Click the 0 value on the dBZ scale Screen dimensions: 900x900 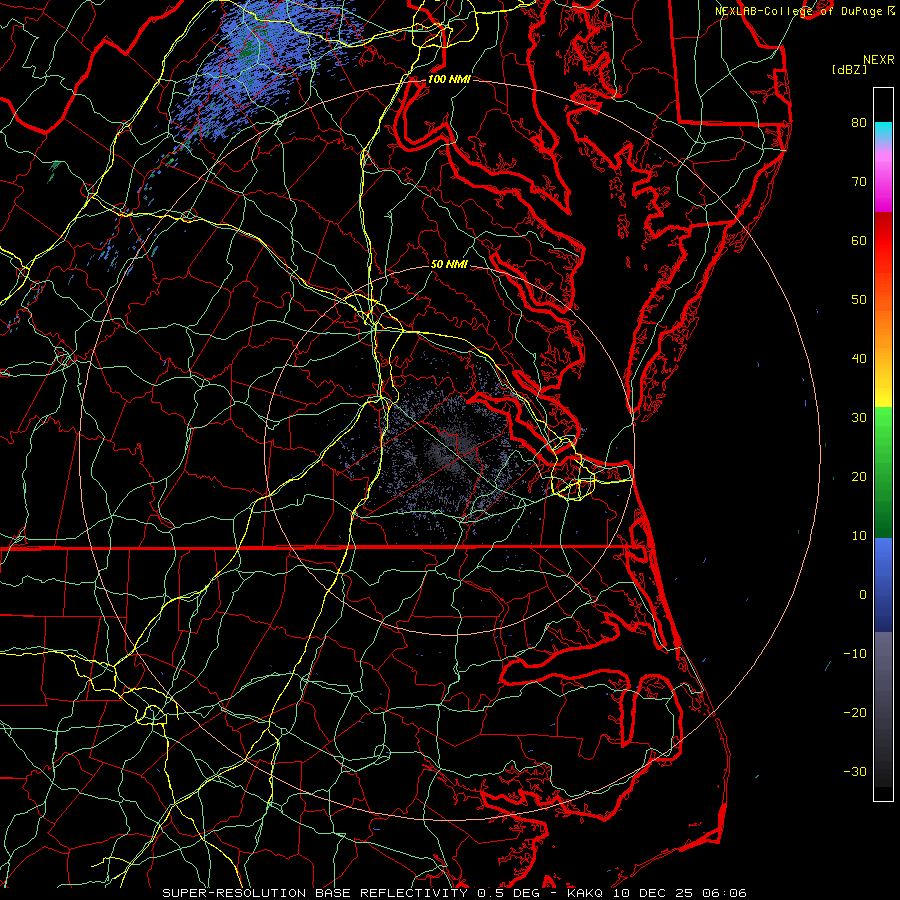pos(863,595)
